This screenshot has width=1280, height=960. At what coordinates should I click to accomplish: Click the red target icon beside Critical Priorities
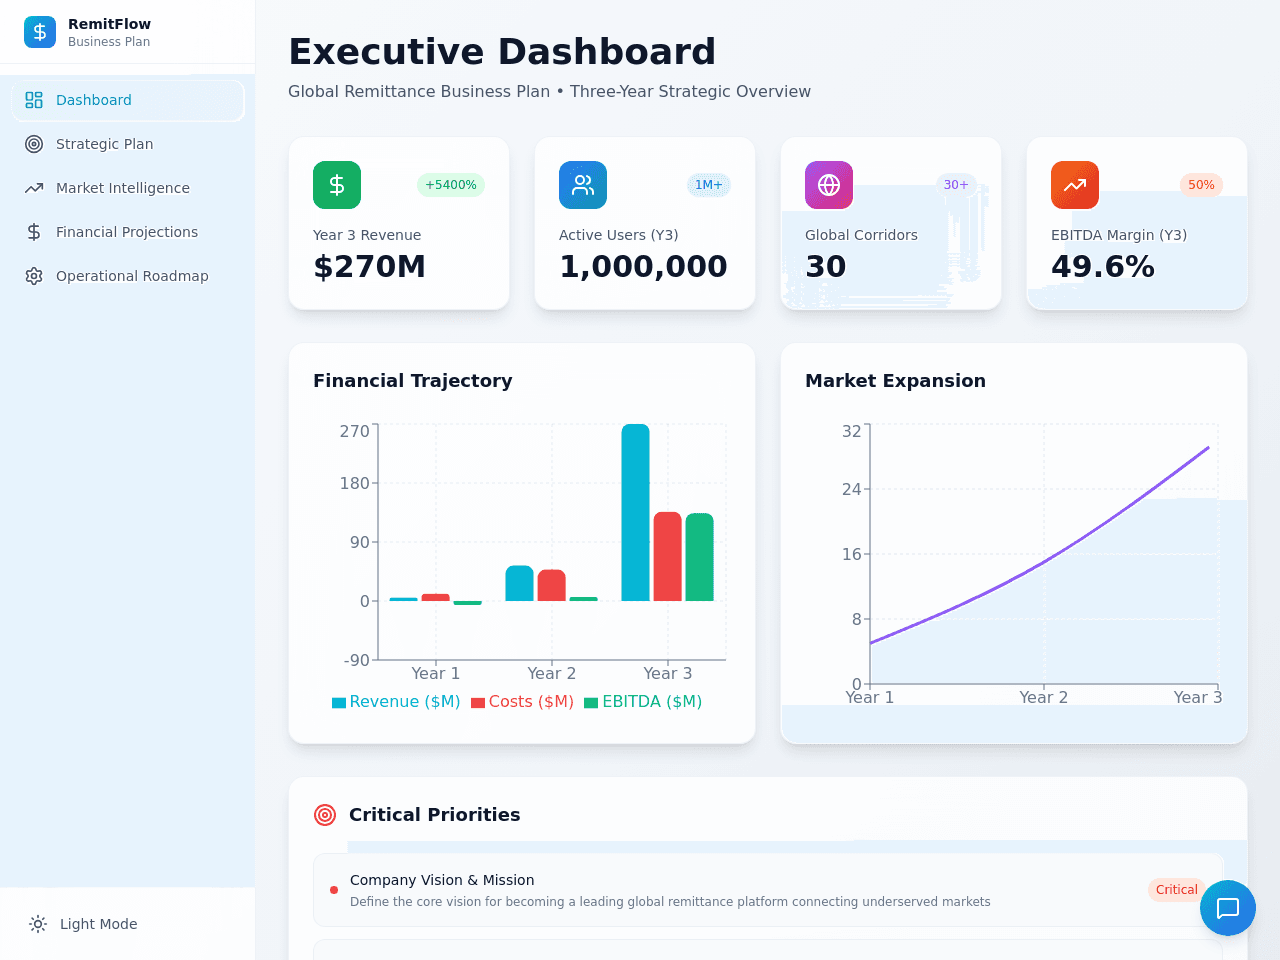325,815
